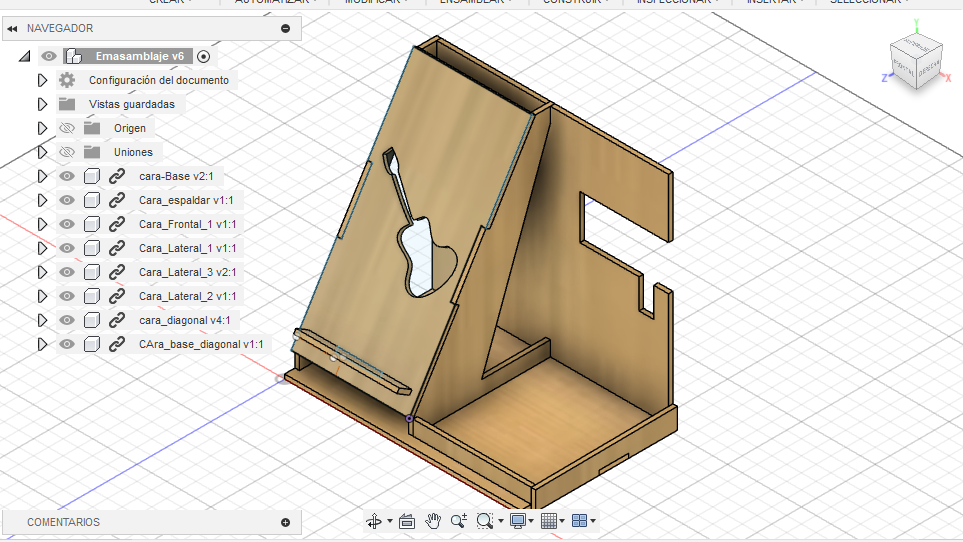Image resolution: width=963 pixels, height=542 pixels.
Task: Open the Zoom Window dropdown arrow
Action: click(501, 521)
